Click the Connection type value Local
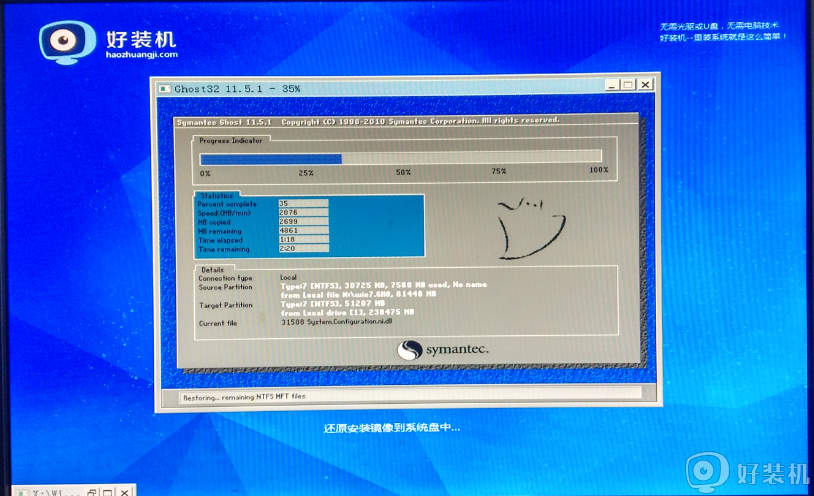The image size is (814, 496). tap(288, 277)
